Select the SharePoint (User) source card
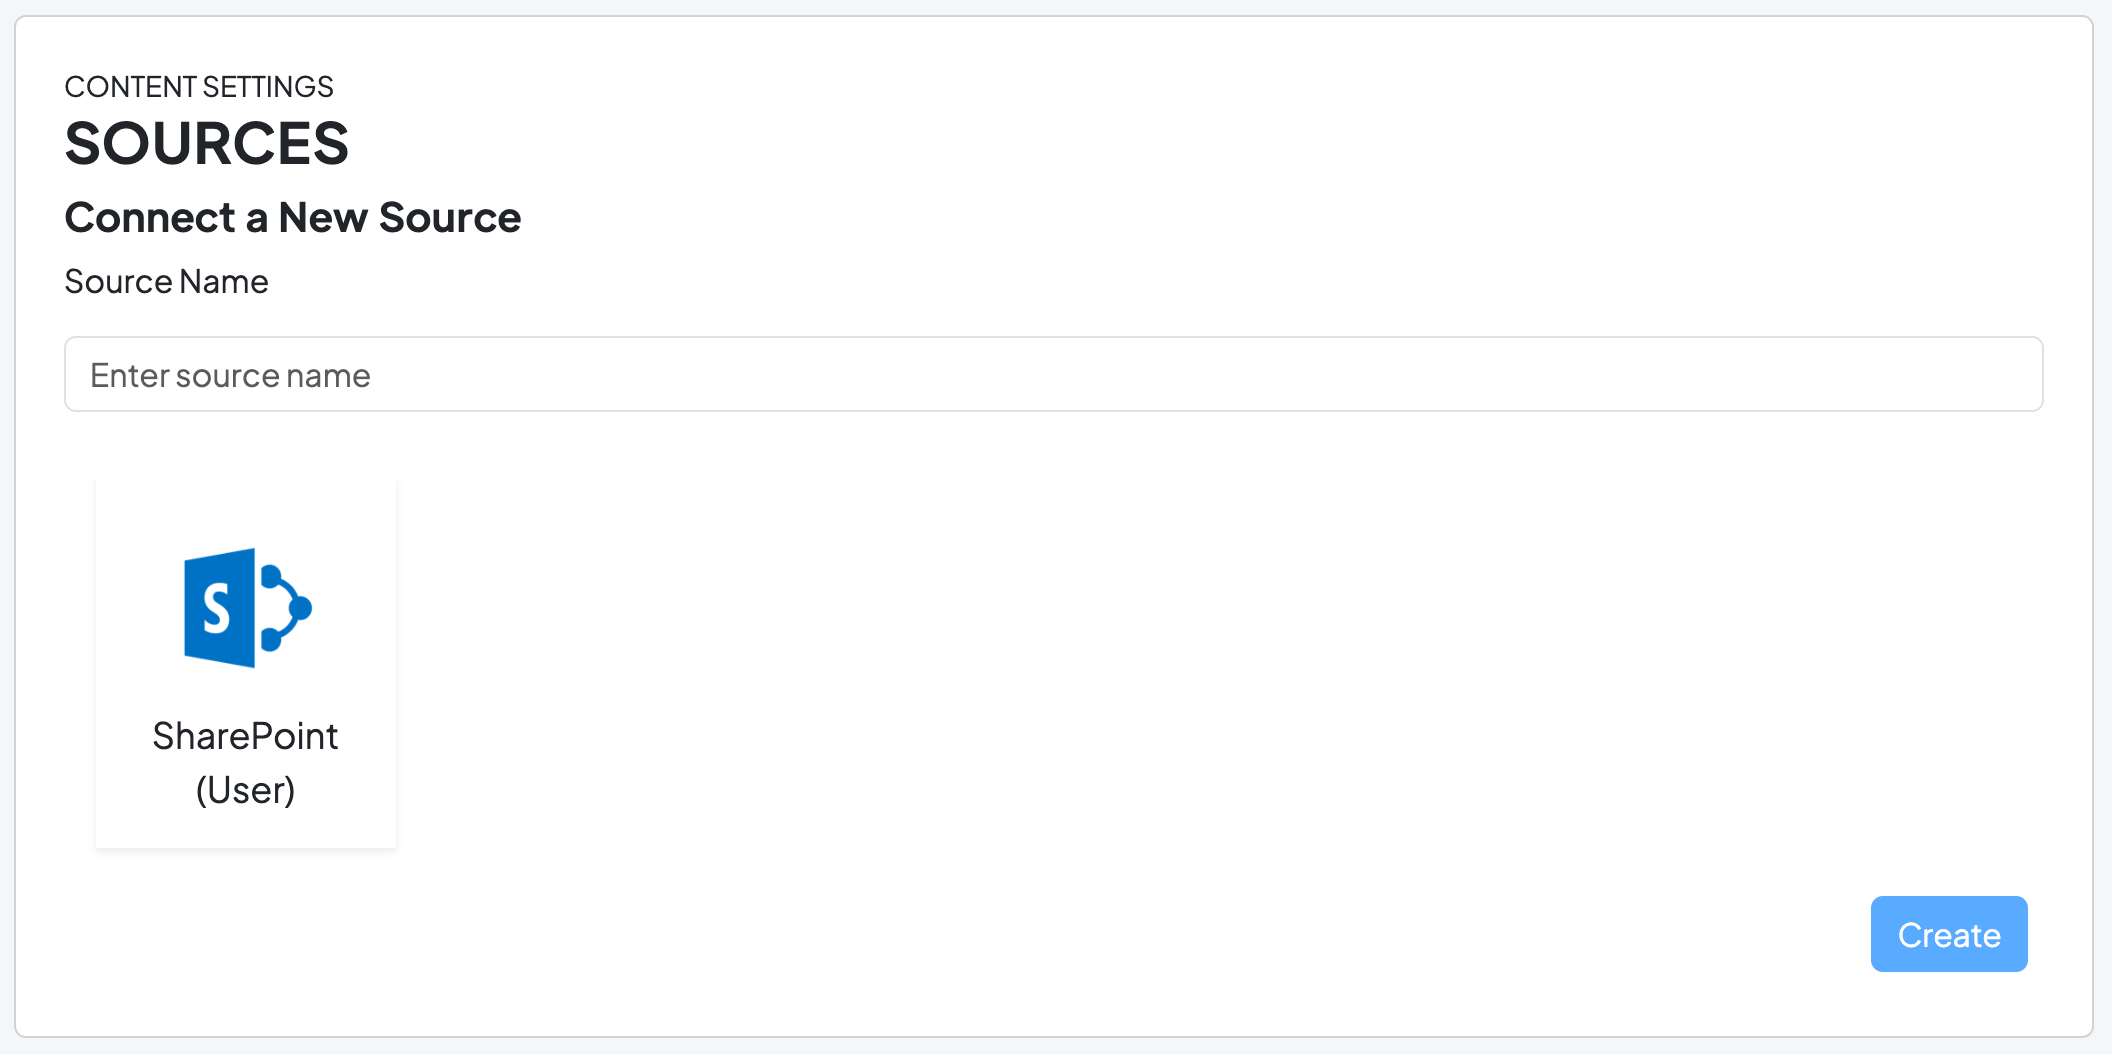This screenshot has height=1054, width=2112. [x=246, y=661]
